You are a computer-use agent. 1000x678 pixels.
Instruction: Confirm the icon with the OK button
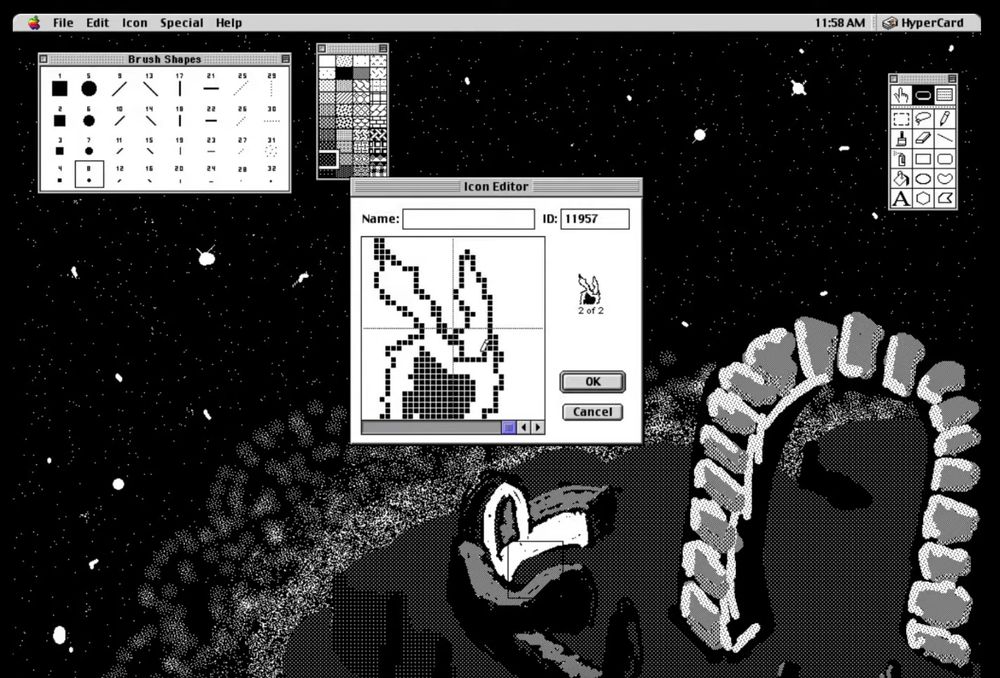pyautogui.click(x=592, y=381)
